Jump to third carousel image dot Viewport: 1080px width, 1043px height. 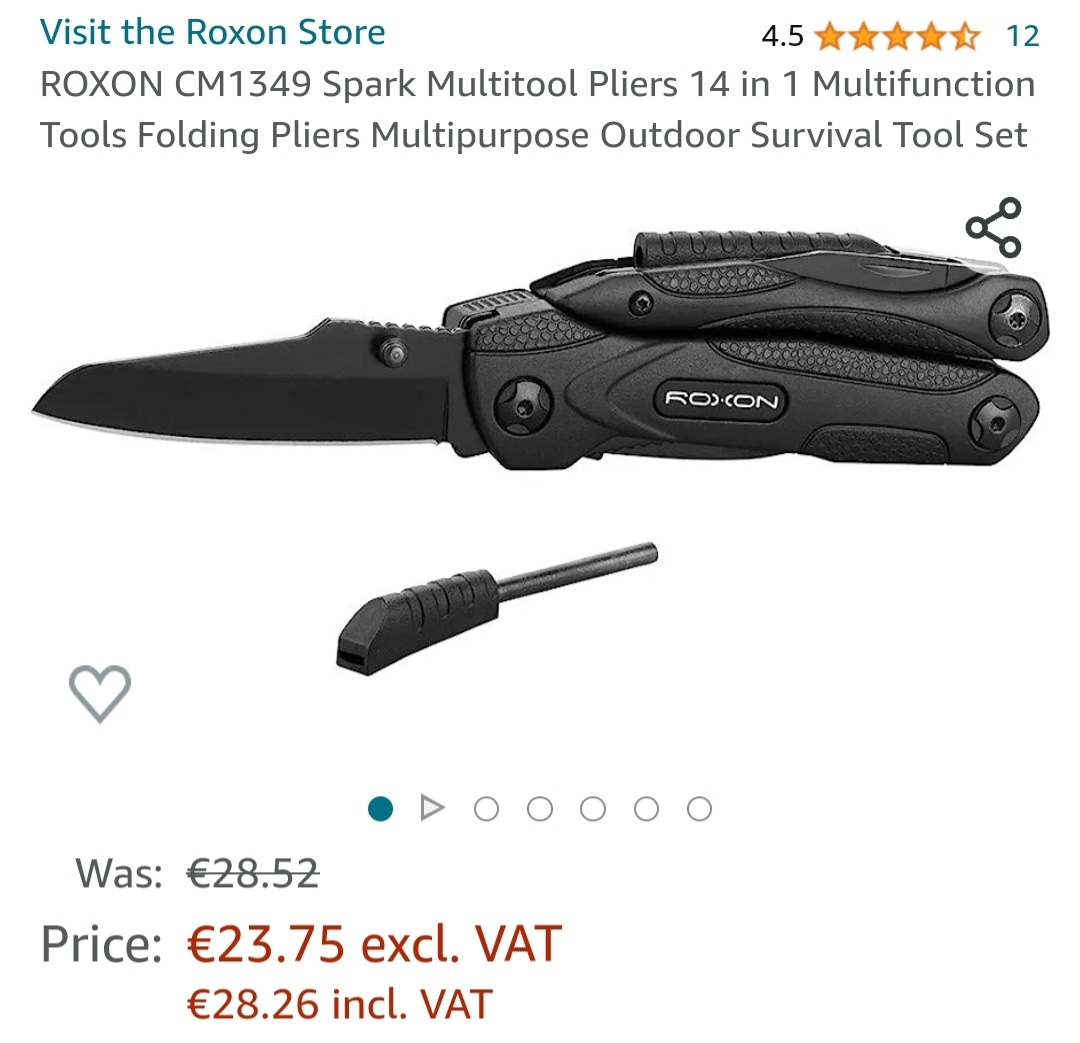pos(486,808)
